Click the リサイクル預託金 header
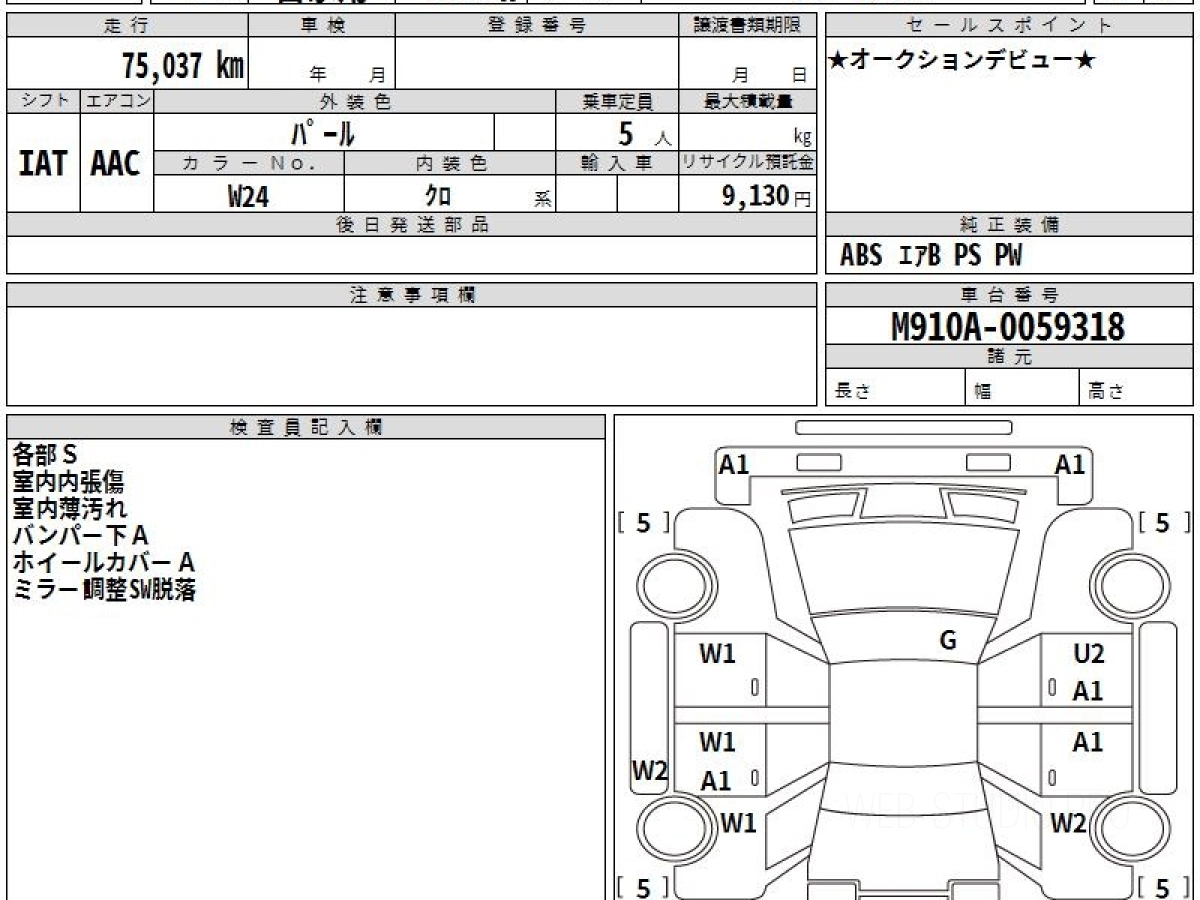 (747, 163)
